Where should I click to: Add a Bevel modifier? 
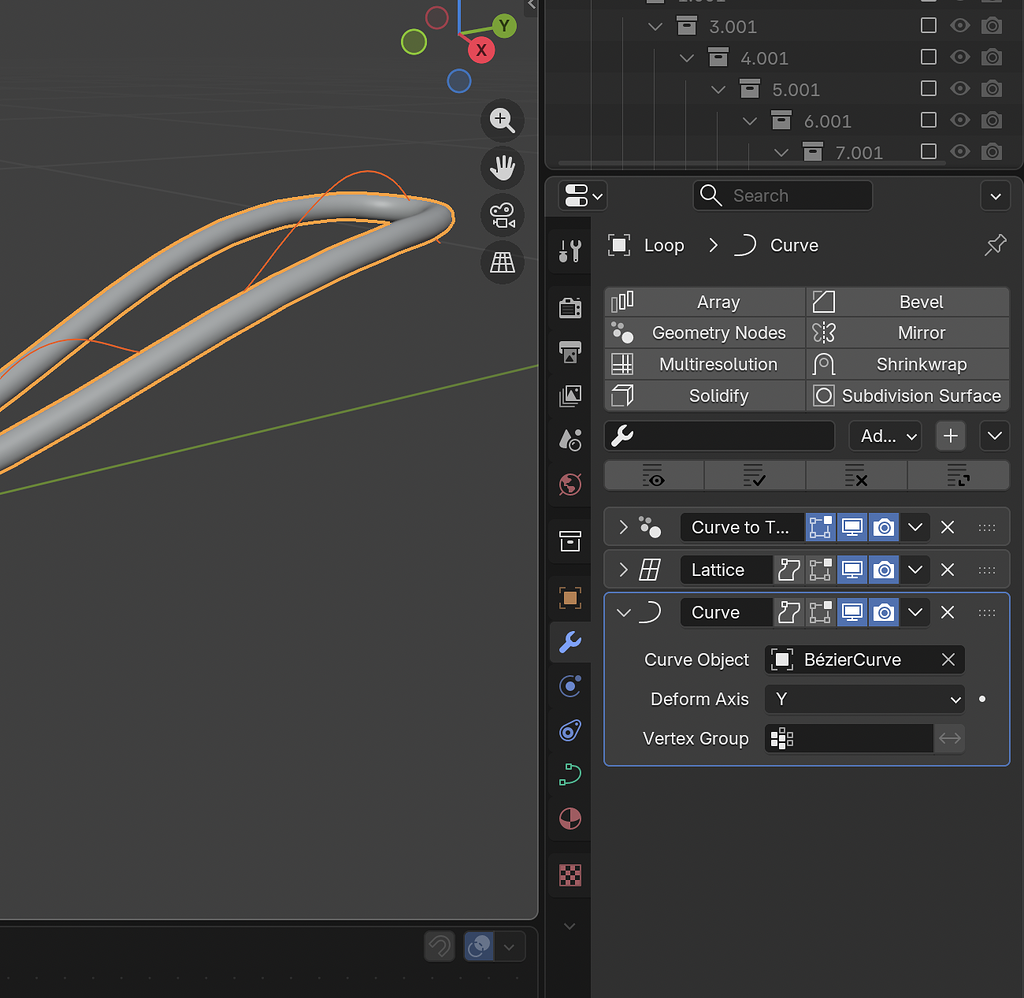(908, 302)
